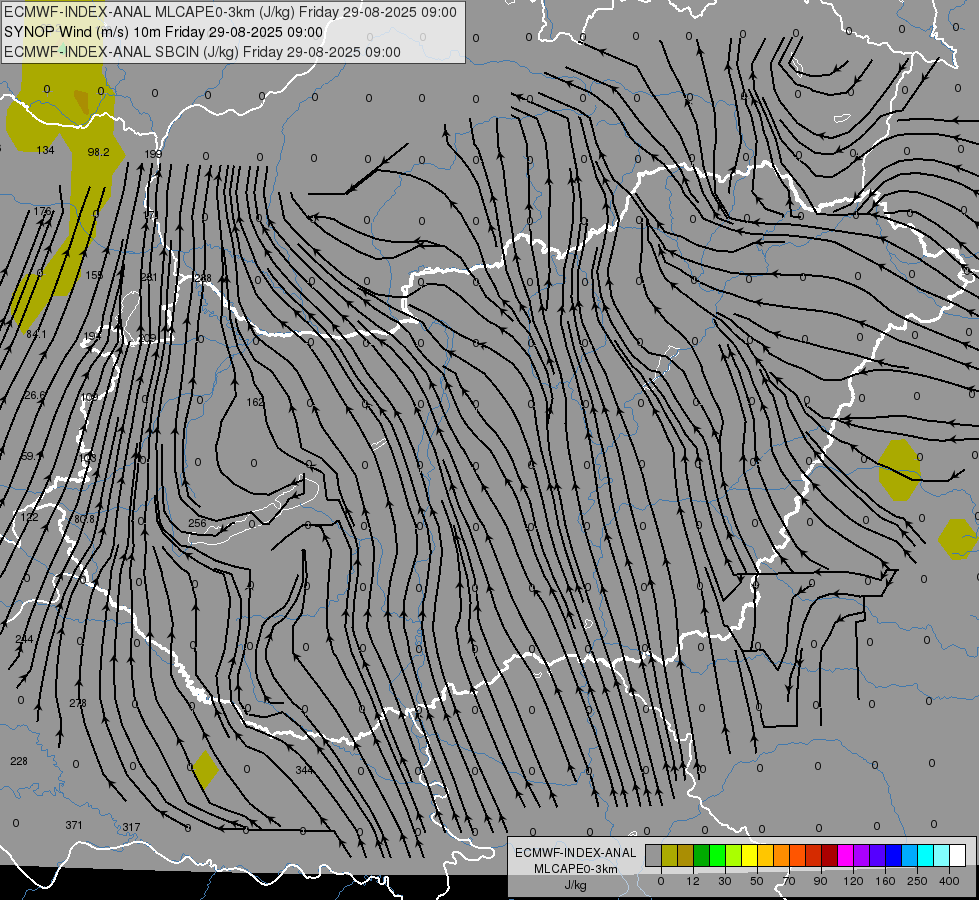This screenshot has height=900, width=979.
Task: Click the map value 84.1
Action: click(x=36, y=334)
